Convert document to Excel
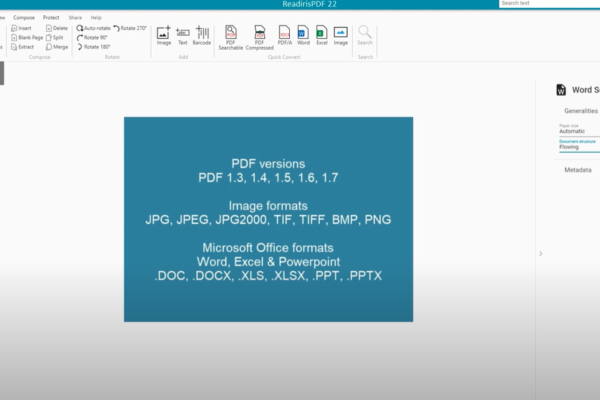 (x=321, y=36)
